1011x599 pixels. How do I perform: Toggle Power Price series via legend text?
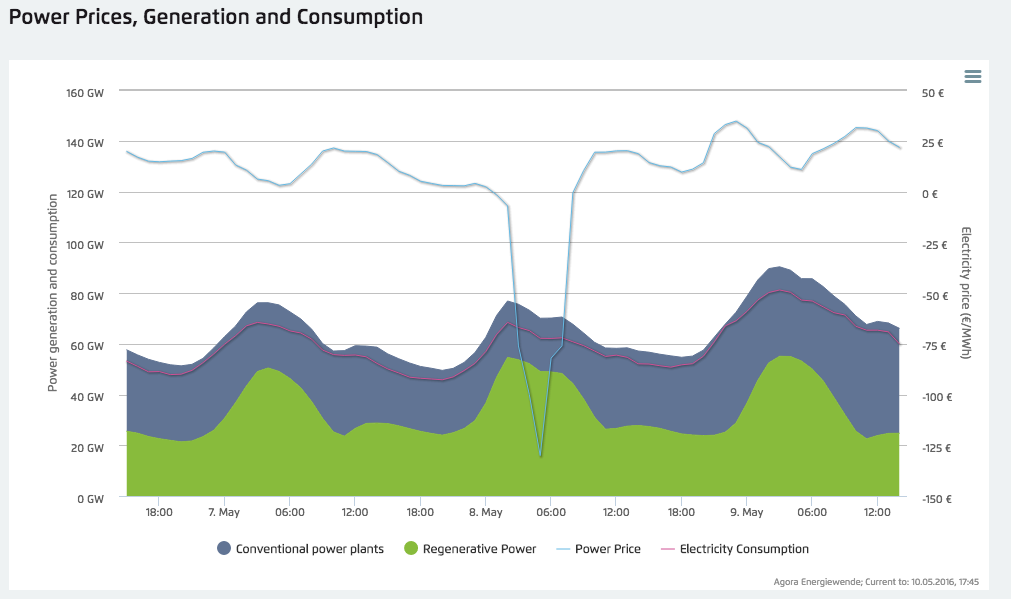607,549
